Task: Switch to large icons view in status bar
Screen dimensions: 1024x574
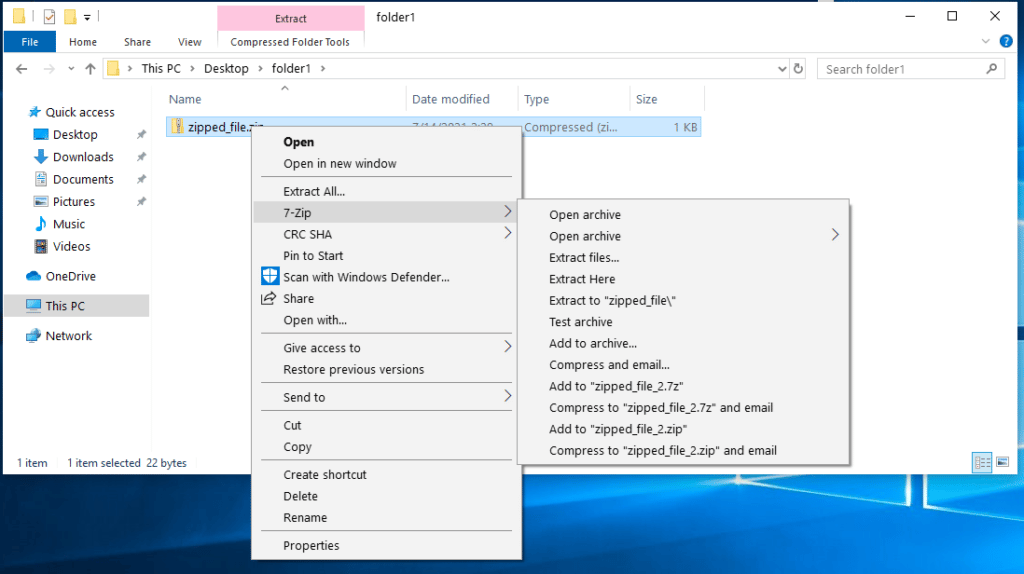Action: (x=1003, y=462)
